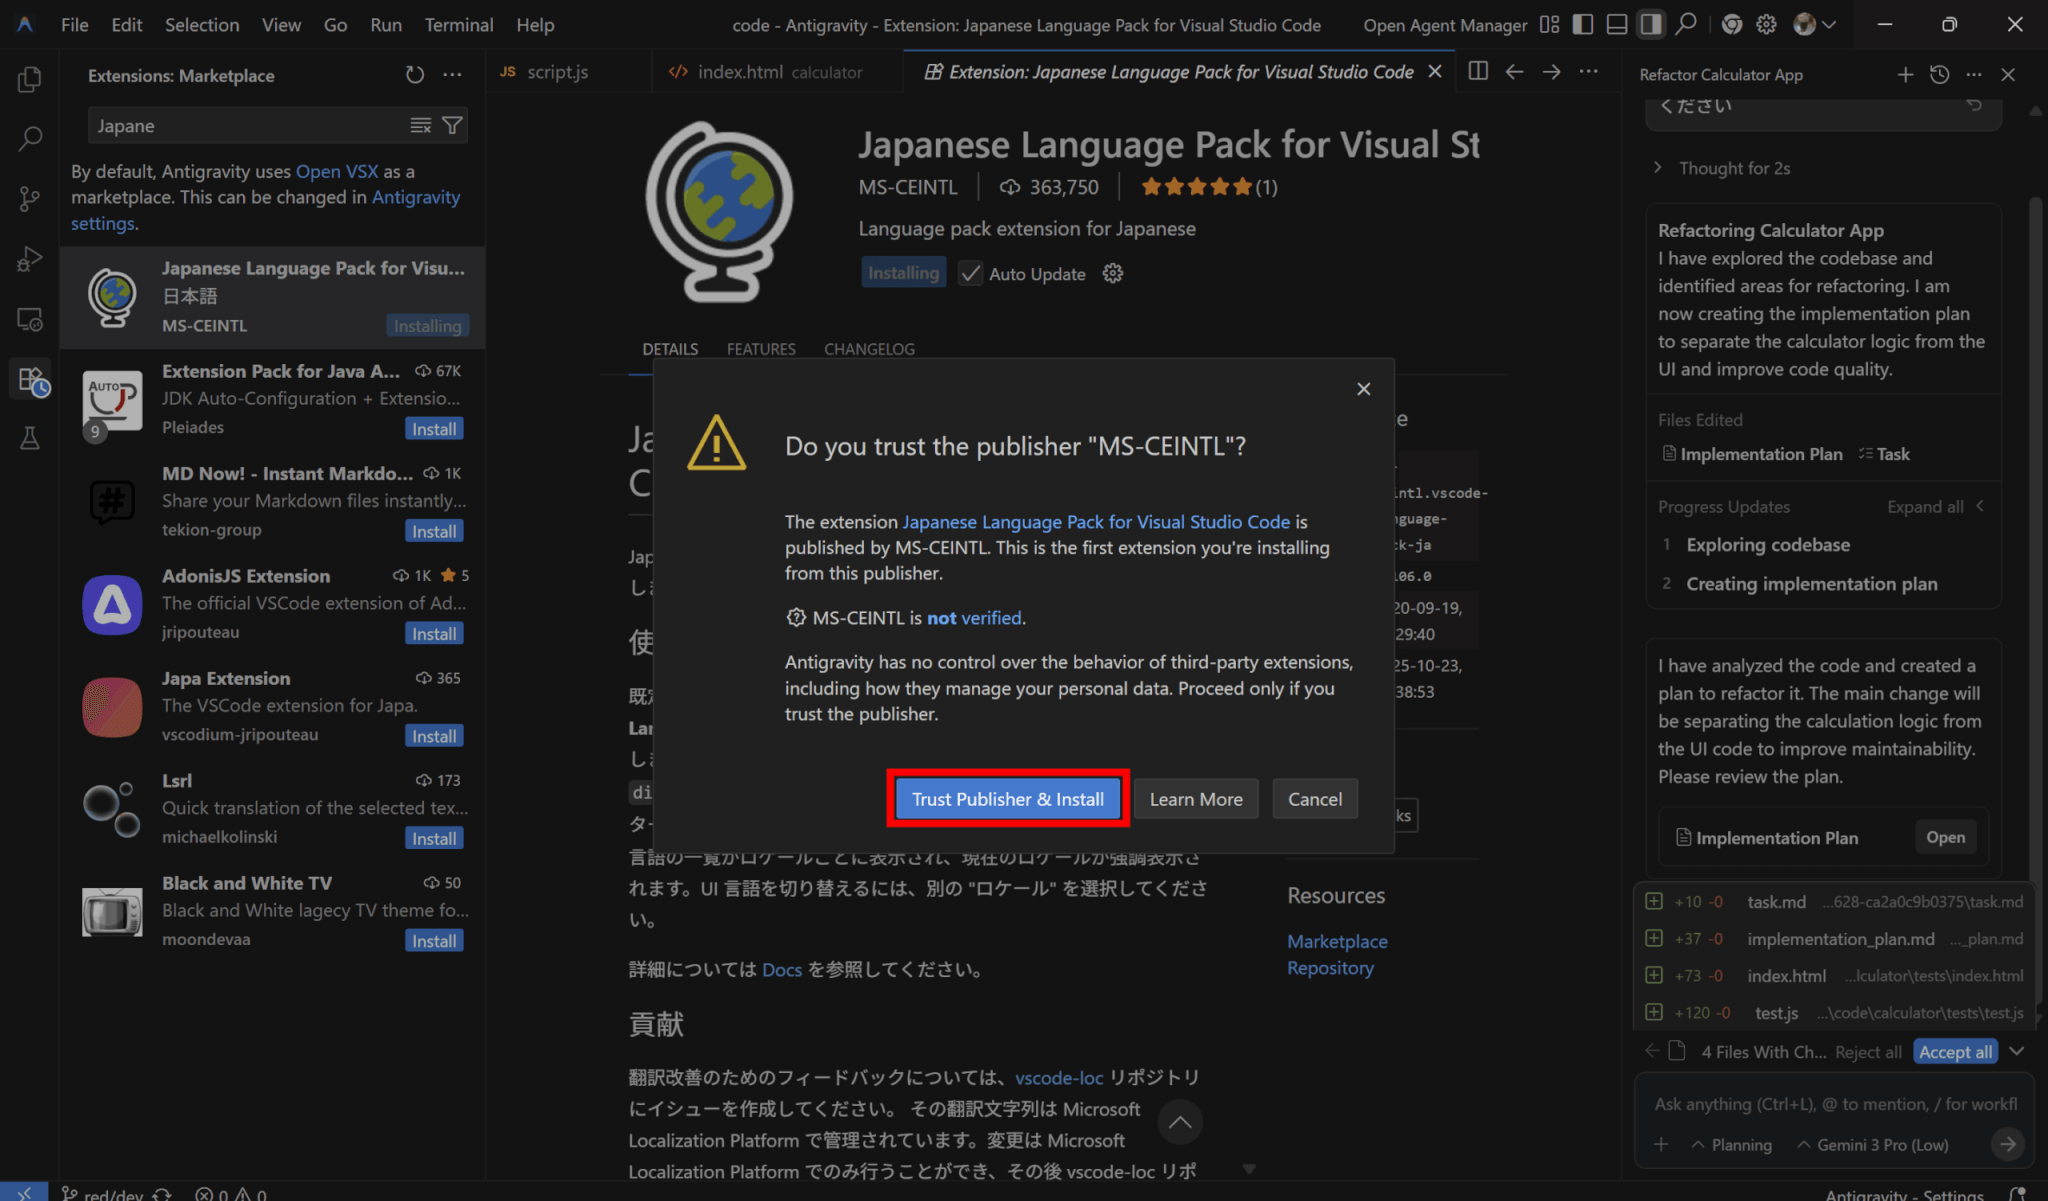This screenshot has height=1201, width=2048.
Task: Click the Testing flask icon
Action: pos(30,438)
